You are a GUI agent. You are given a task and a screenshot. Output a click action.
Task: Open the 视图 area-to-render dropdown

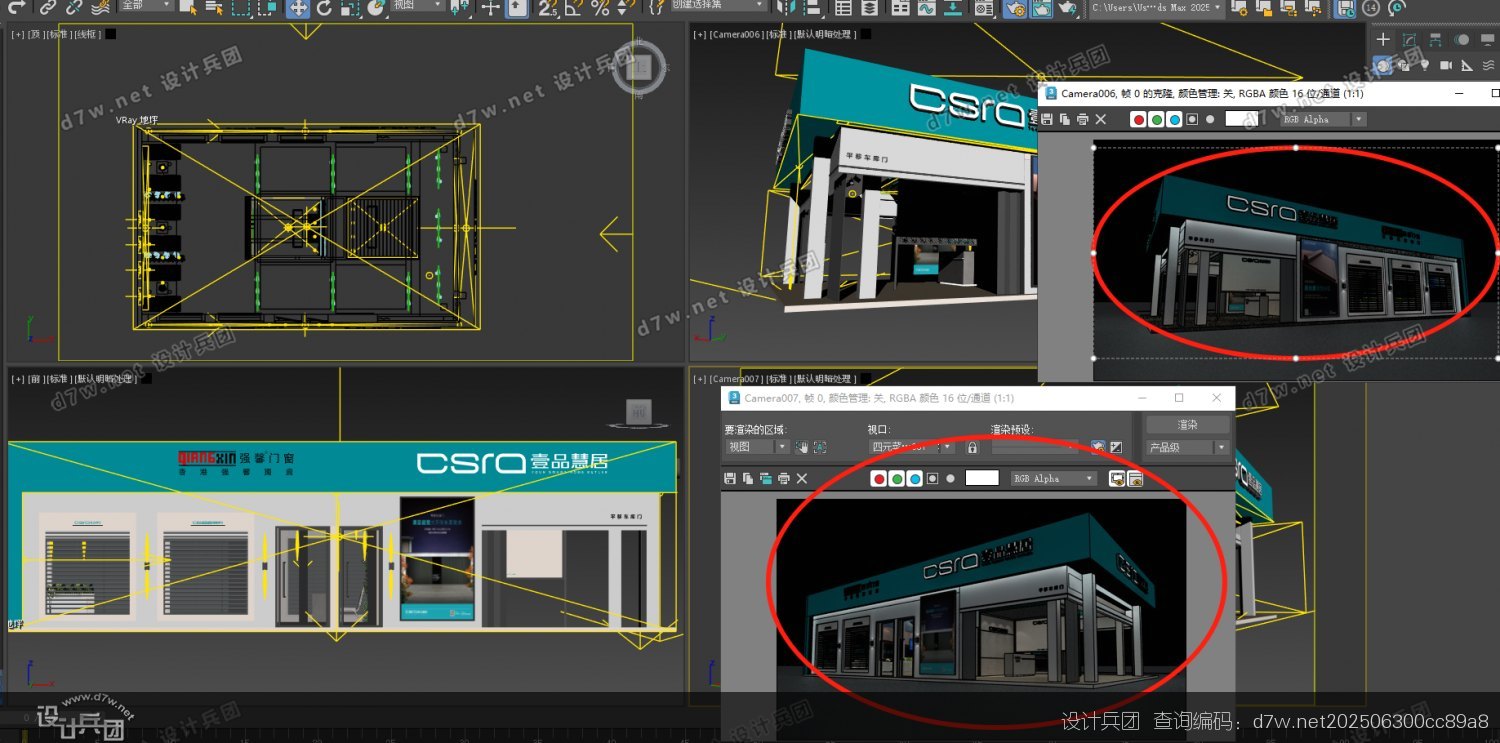[758, 447]
